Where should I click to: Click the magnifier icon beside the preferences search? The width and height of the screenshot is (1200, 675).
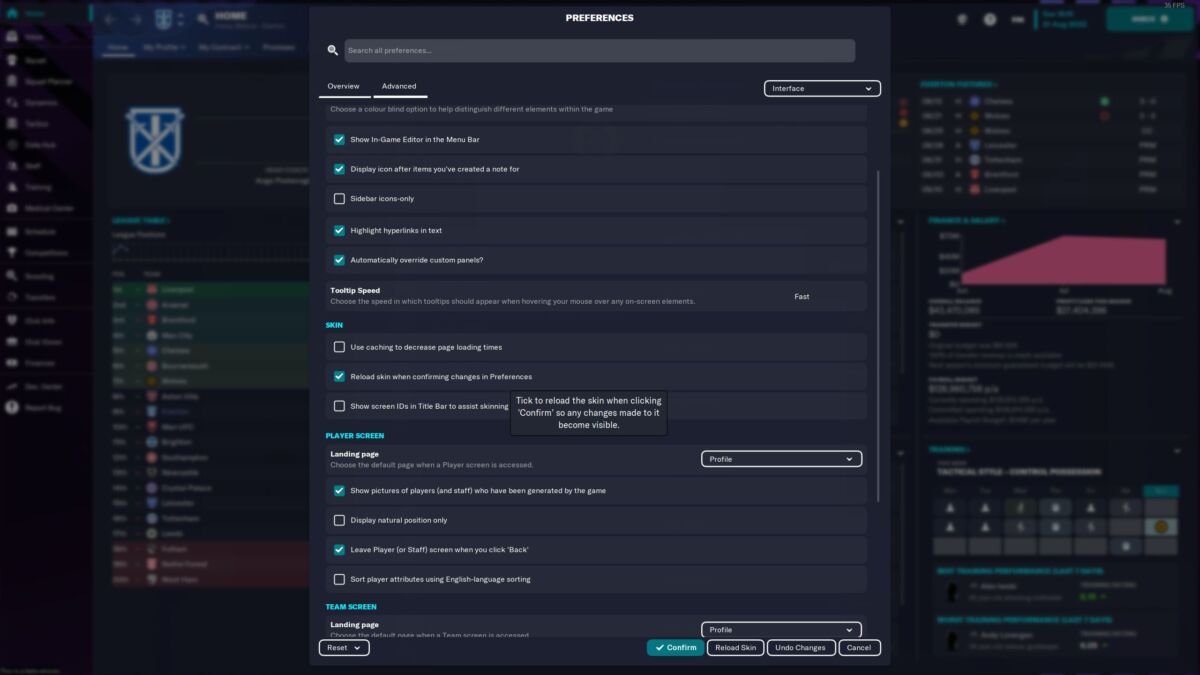coord(332,50)
